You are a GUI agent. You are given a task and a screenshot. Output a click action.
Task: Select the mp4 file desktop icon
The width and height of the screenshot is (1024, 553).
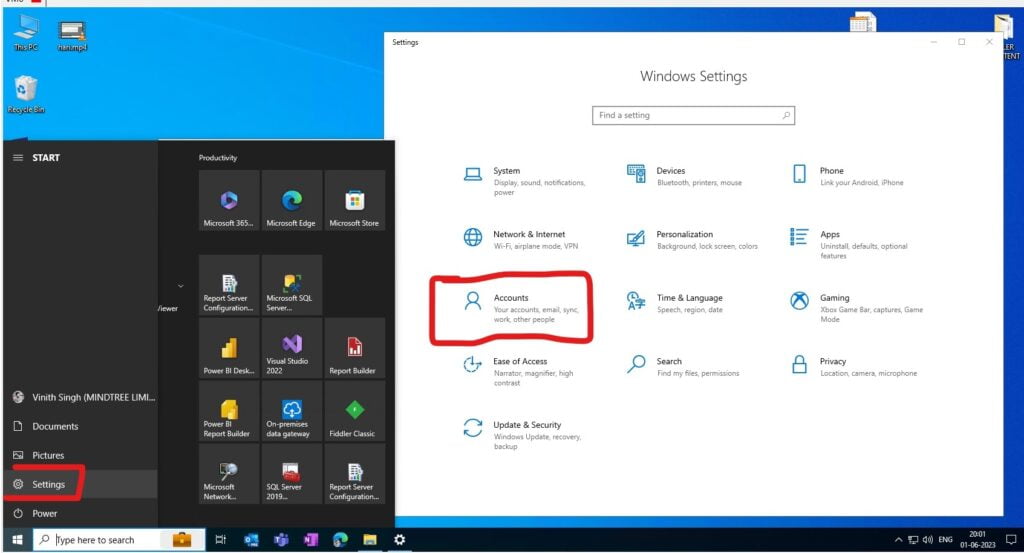[x=72, y=36]
